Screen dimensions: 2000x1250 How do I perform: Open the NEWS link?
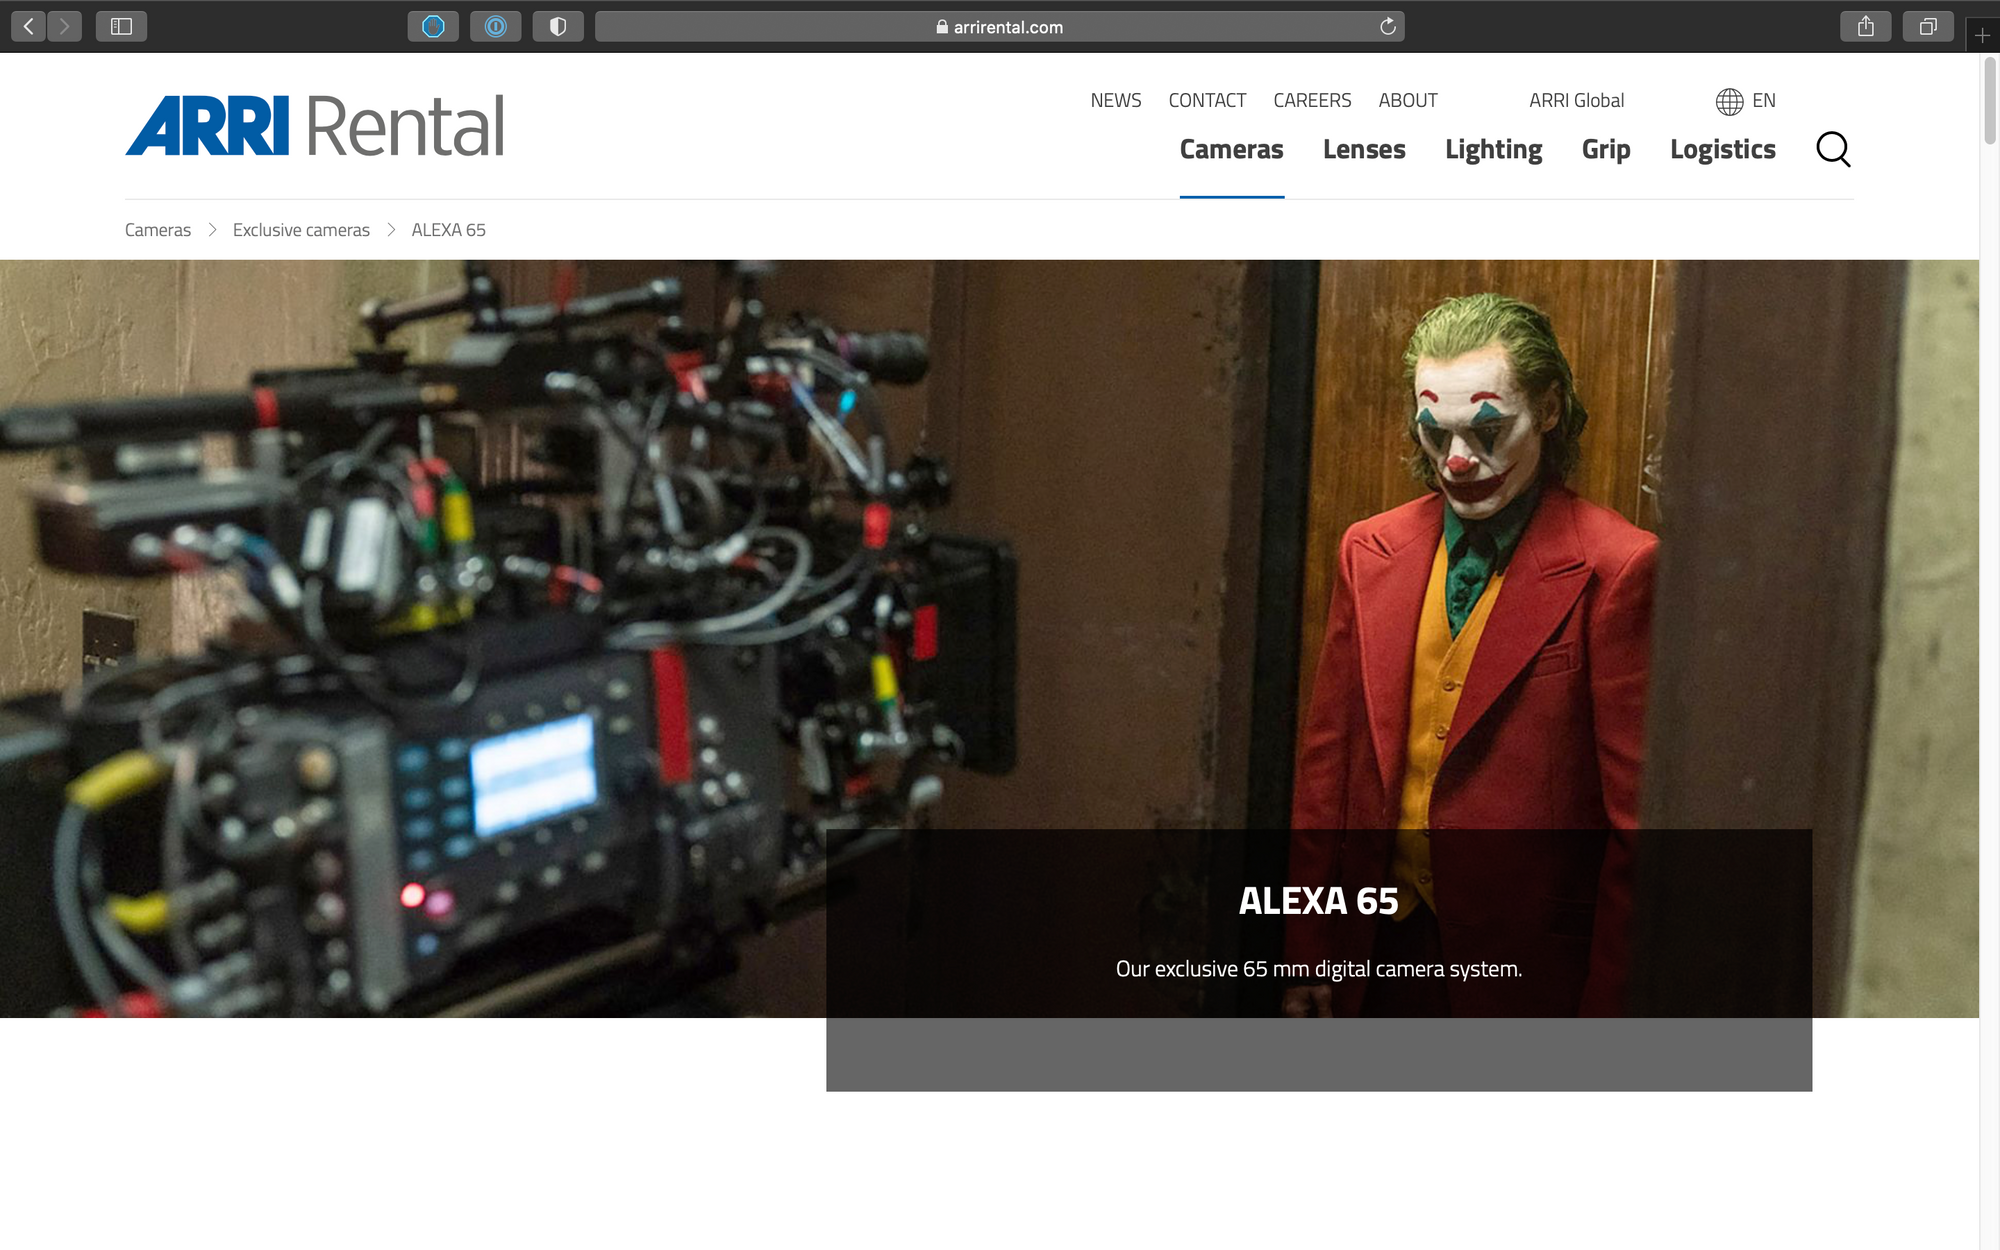click(x=1116, y=101)
